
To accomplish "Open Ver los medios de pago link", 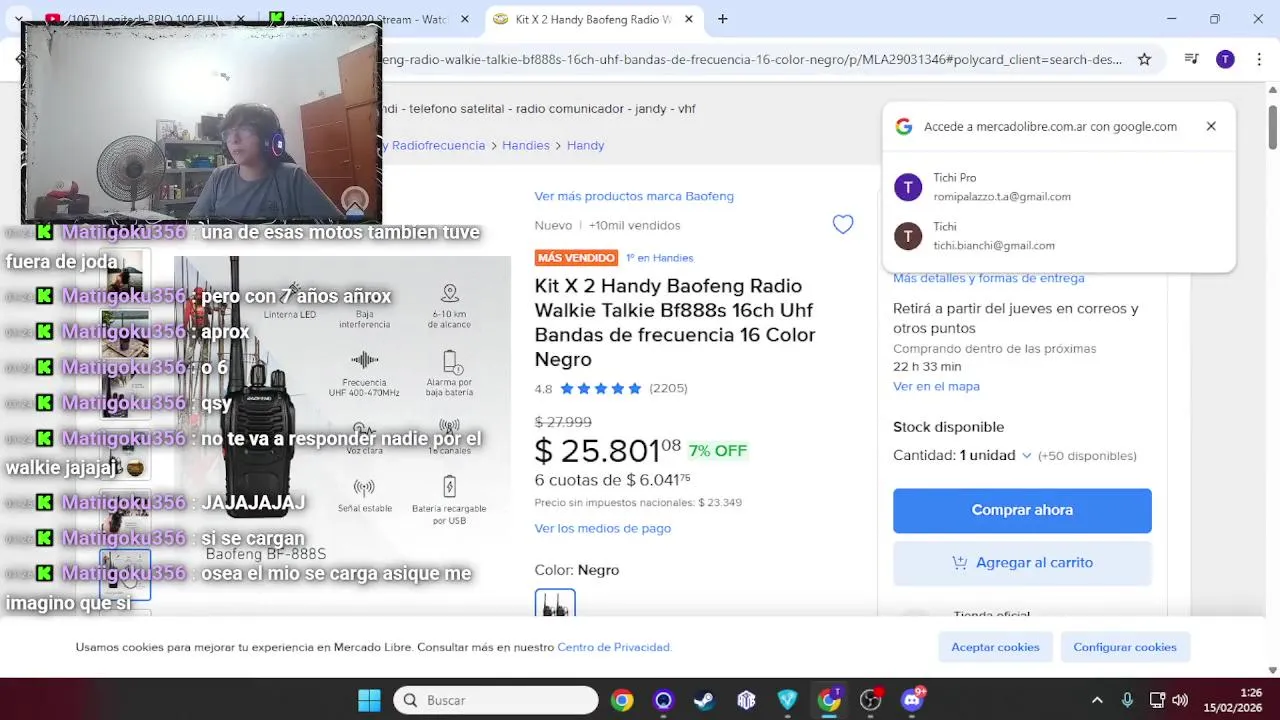I will (x=603, y=528).
